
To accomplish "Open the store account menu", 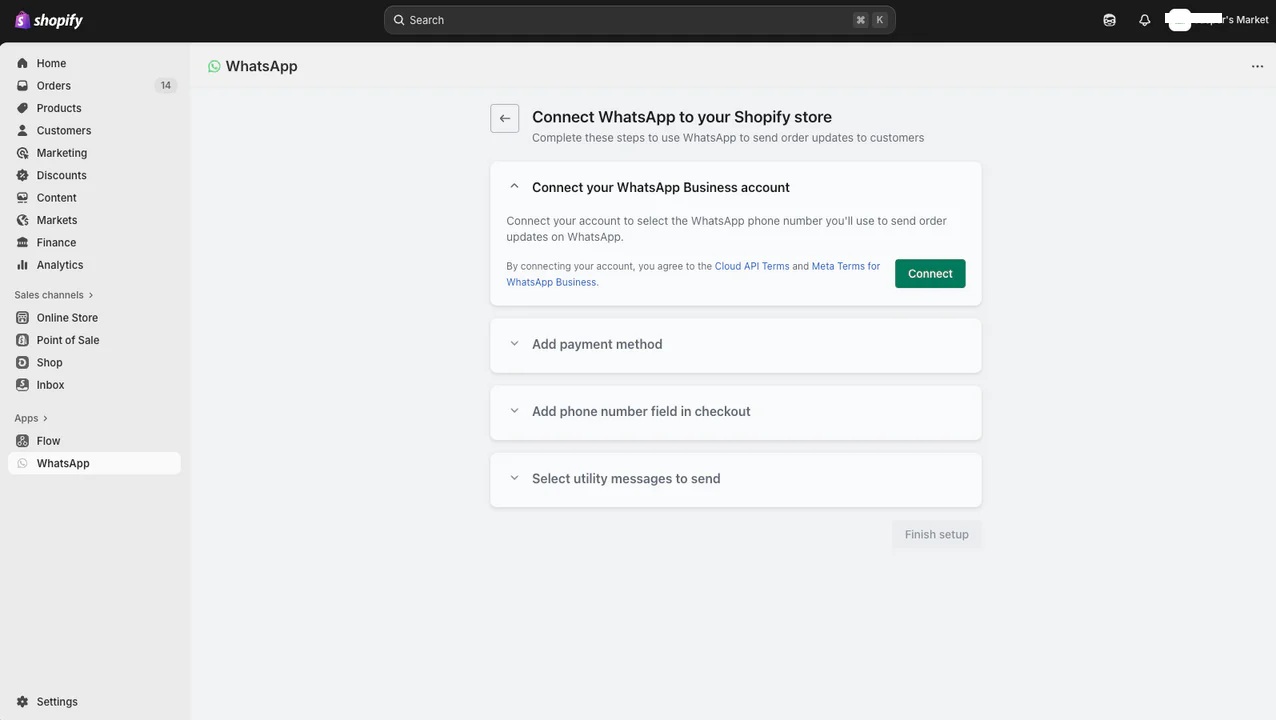I will tap(1217, 20).
